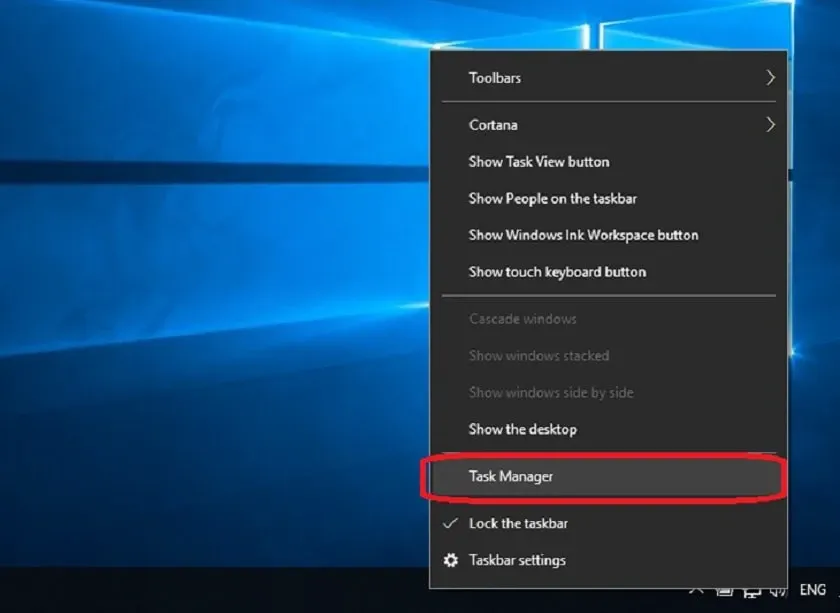Open Task Manager from the context menu
840x613 pixels.
(x=510, y=476)
